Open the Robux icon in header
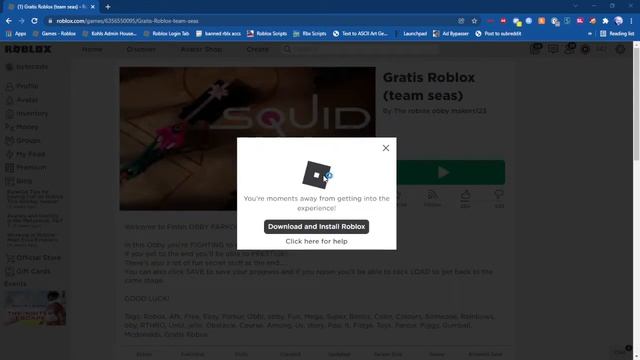The height and width of the screenshot is (360, 640). pos(585,49)
